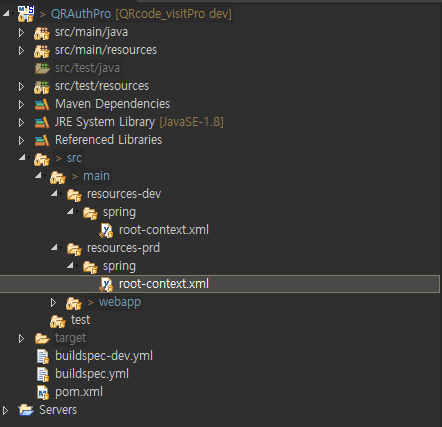Click the src/main/java source folder icon
This screenshot has width=442, height=427.
pos(42,33)
